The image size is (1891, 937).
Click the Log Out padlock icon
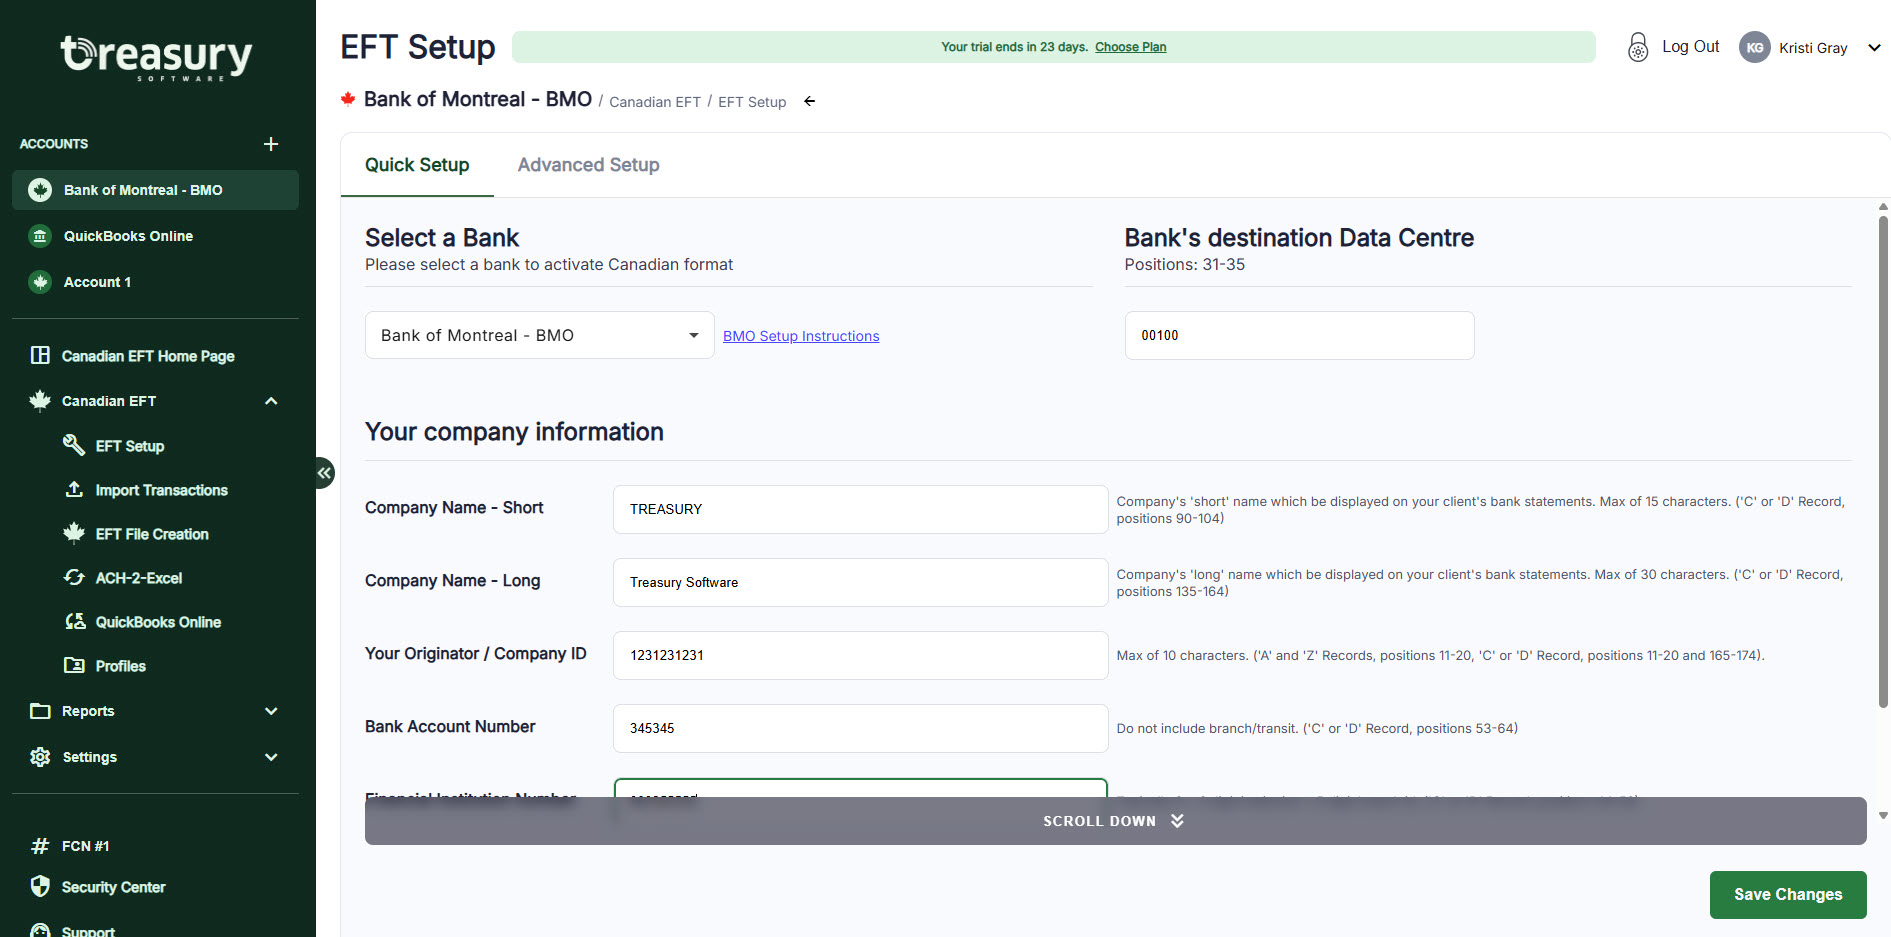pos(1638,47)
